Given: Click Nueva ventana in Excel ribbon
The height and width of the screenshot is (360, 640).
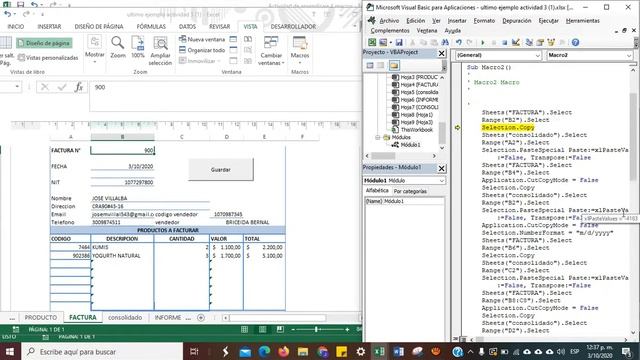Looking at the screenshot, I should click(x=202, y=40).
